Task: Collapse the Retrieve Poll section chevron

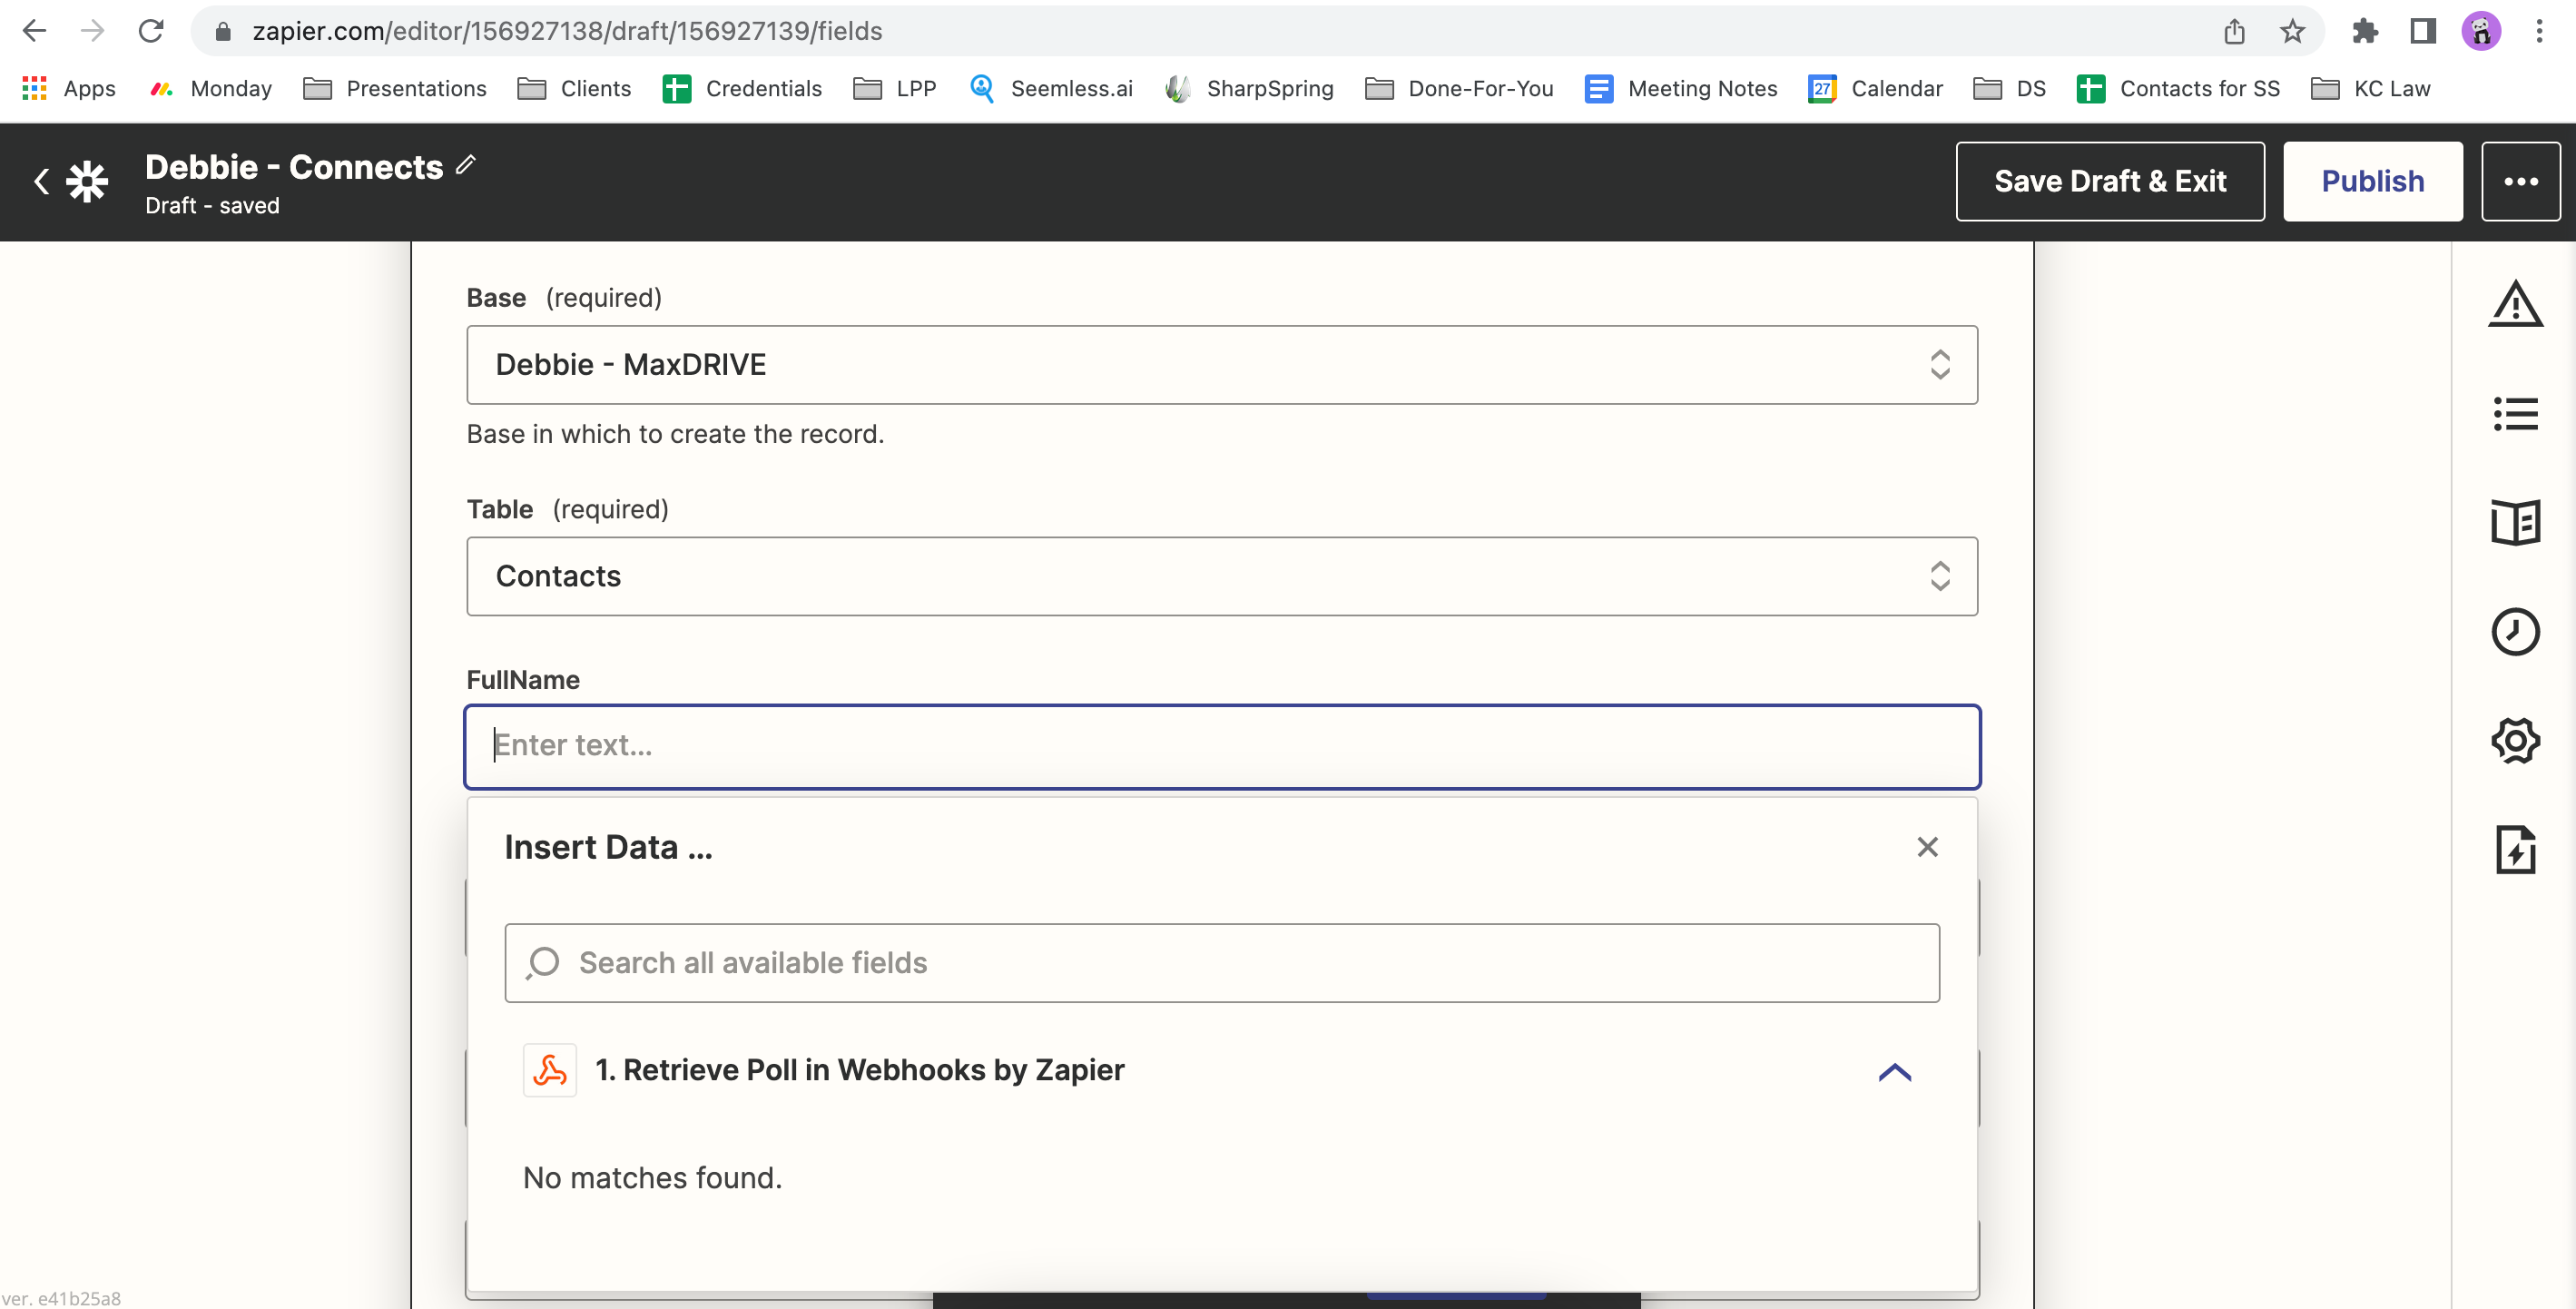Action: pyautogui.click(x=1894, y=1073)
